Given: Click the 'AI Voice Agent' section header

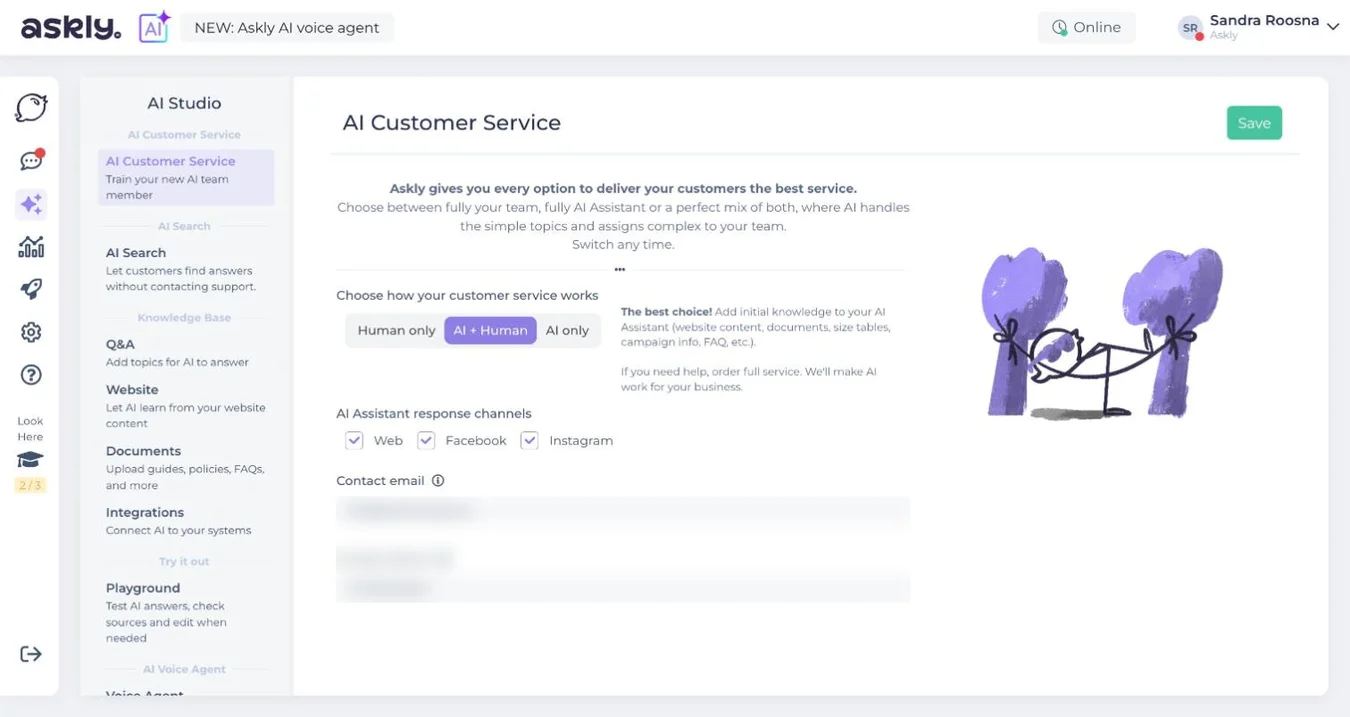Looking at the screenshot, I should [x=184, y=670].
